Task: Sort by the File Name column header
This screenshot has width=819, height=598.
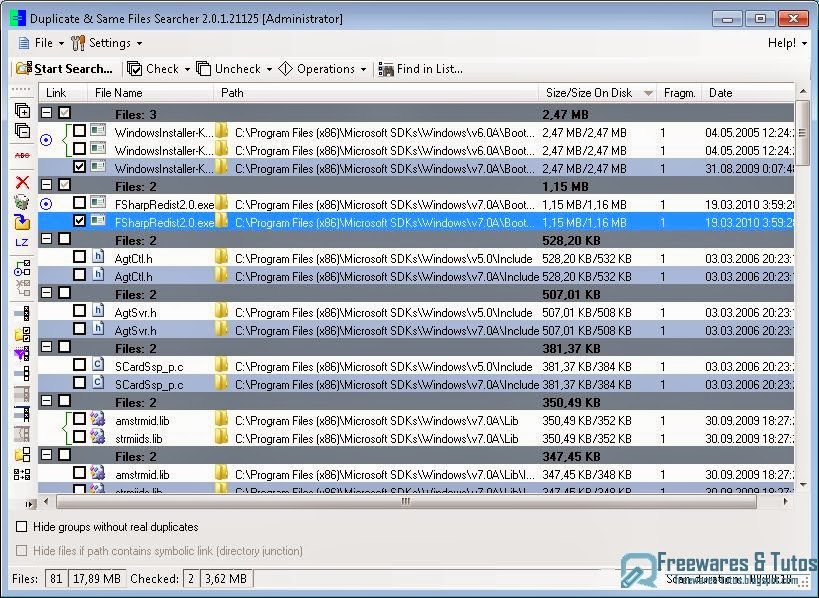Action: pos(151,93)
